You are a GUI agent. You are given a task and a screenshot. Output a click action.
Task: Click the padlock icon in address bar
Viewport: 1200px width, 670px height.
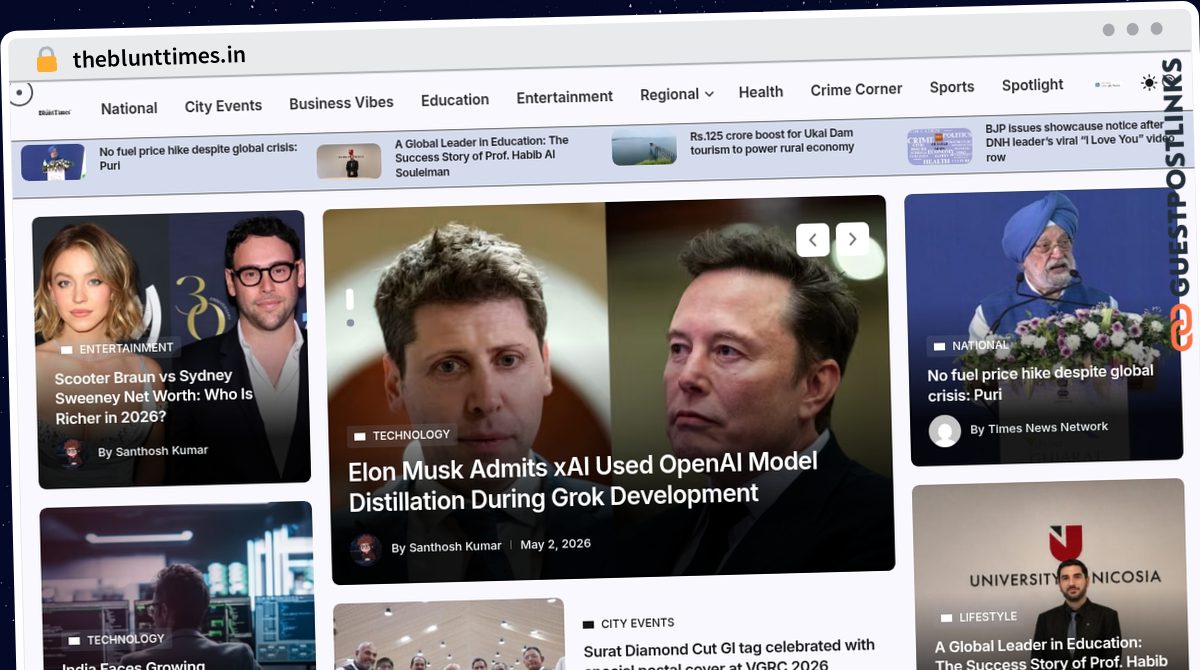coord(46,60)
